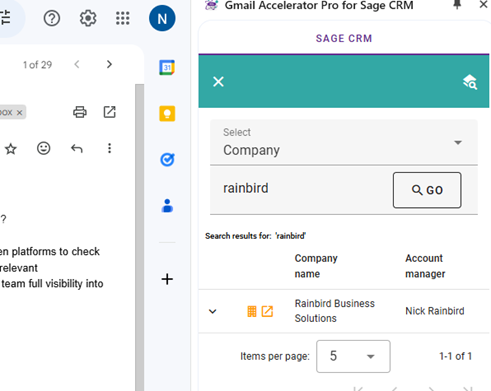
Task: Add emoji reaction to email
Action: tap(44, 148)
